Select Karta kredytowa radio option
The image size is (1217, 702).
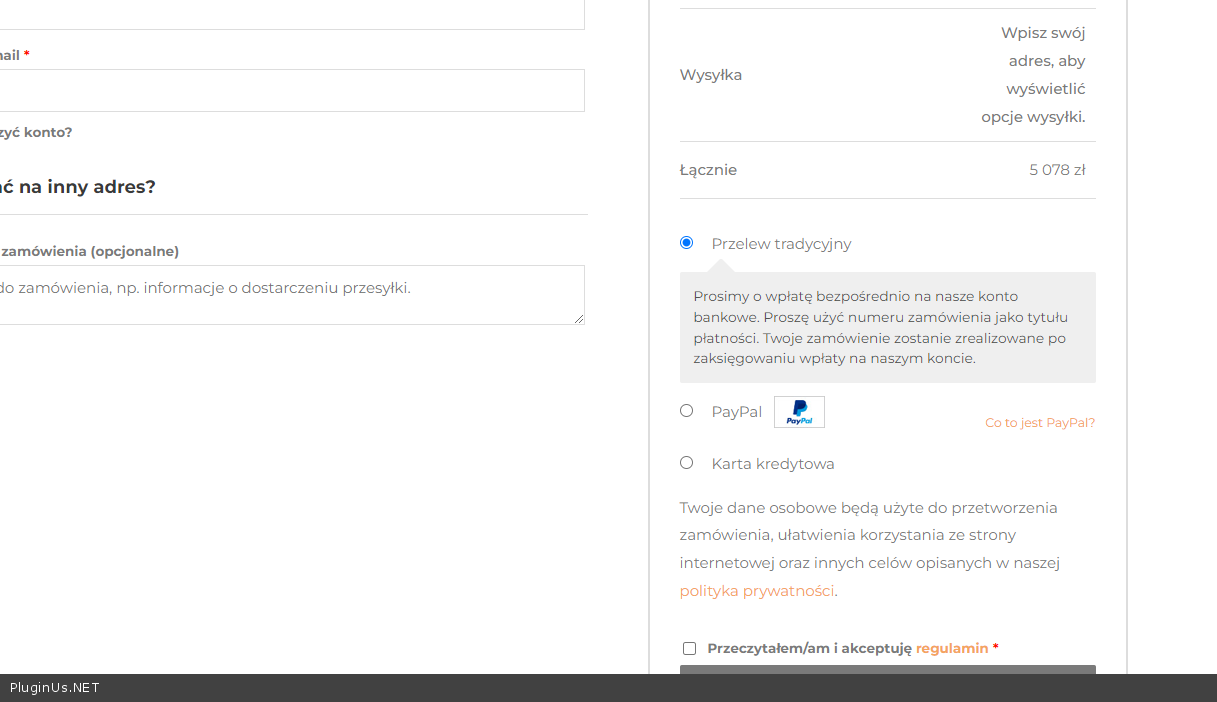(686, 463)
